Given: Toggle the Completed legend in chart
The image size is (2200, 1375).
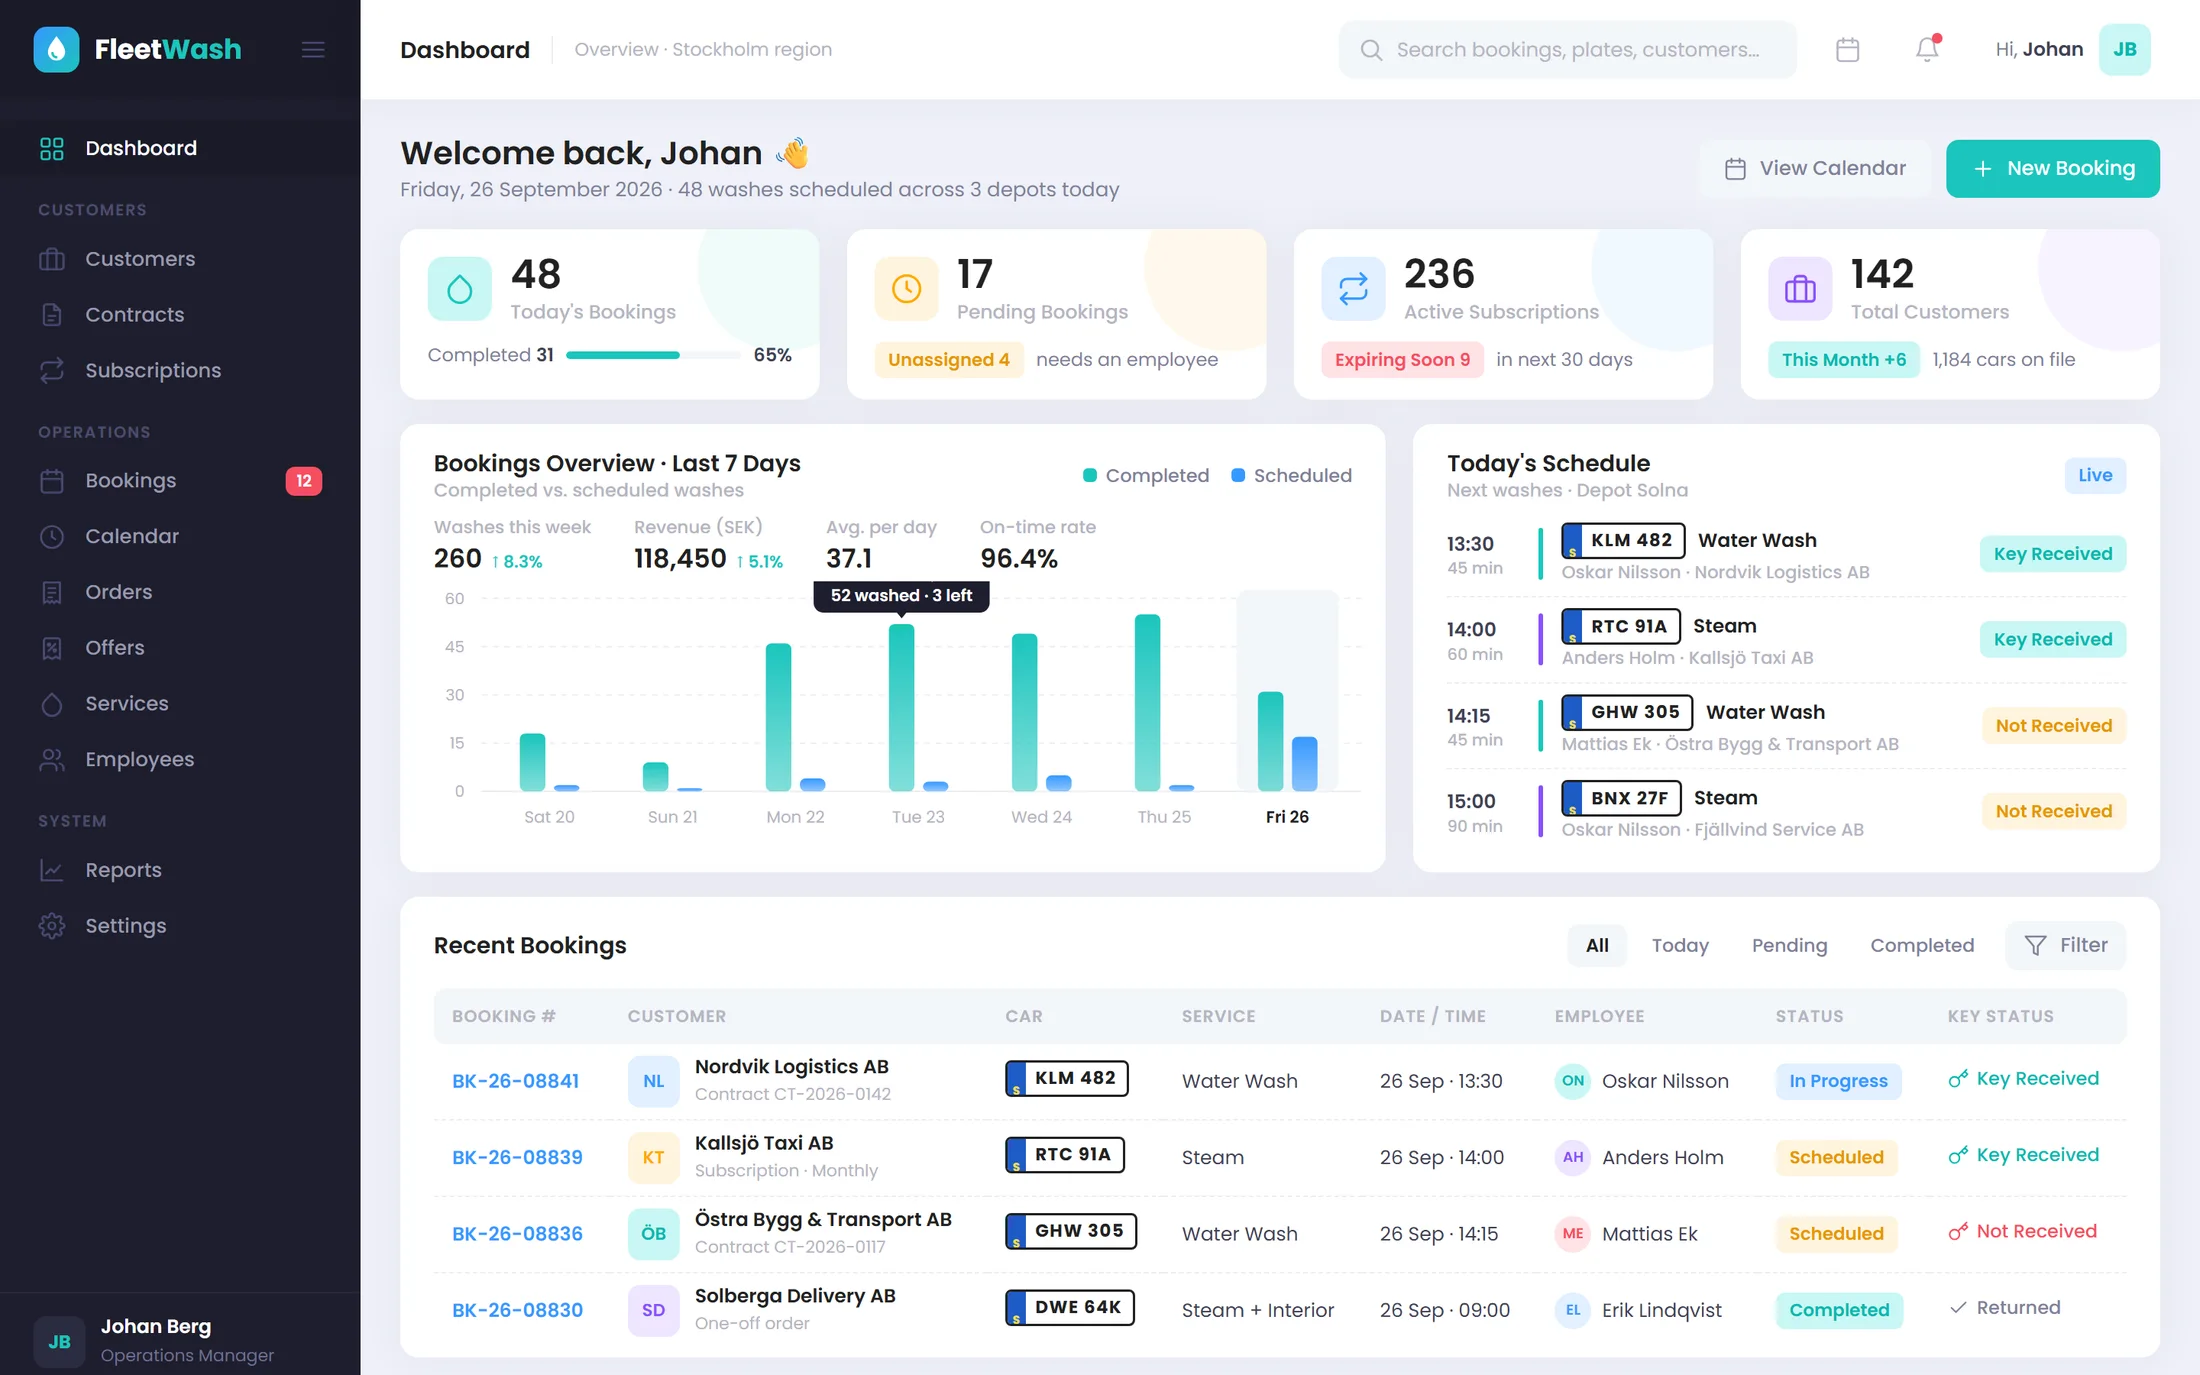Looking at the screenshot, I should click(x=1146, y=476).
